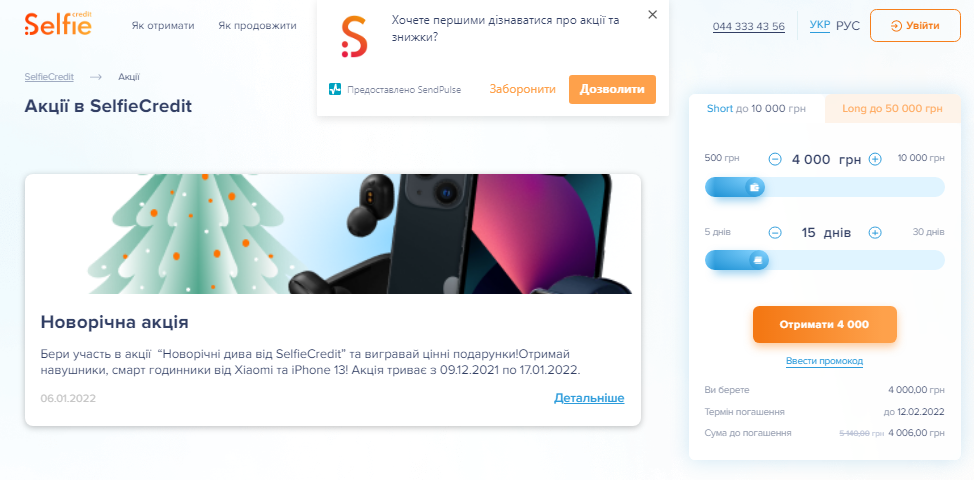Screen dimensions: 974x480
Task: Decrease loan amount with minus icon
Action: pos(775,160)
